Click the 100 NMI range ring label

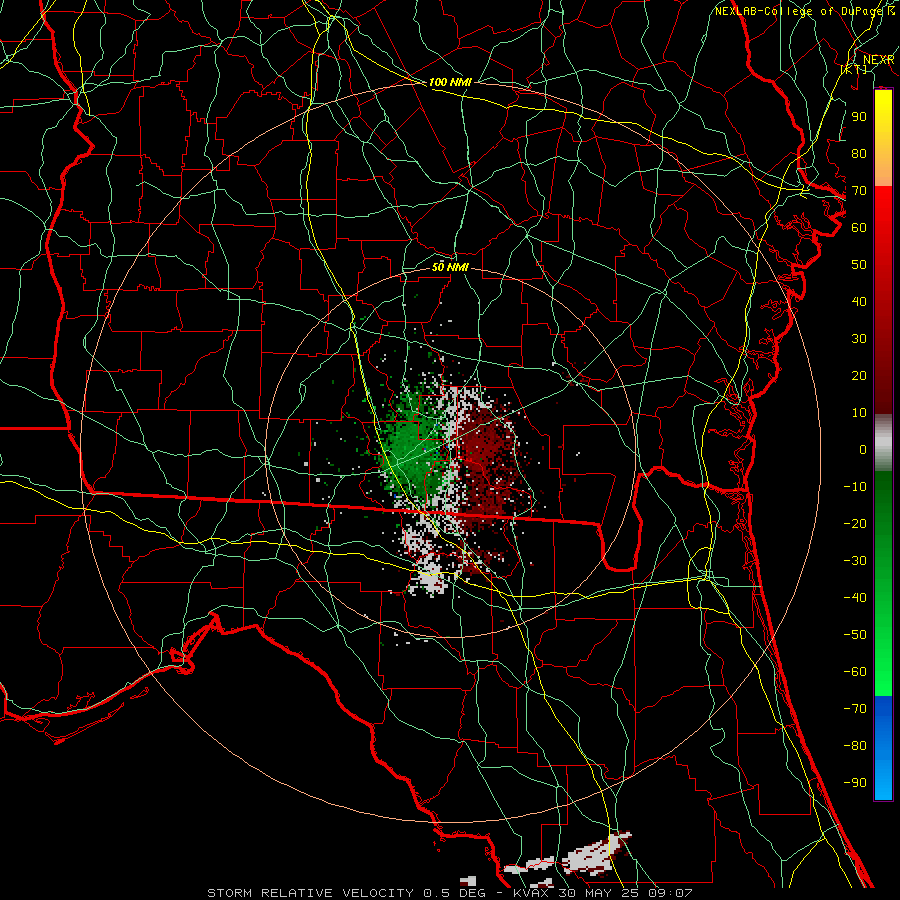450,82
